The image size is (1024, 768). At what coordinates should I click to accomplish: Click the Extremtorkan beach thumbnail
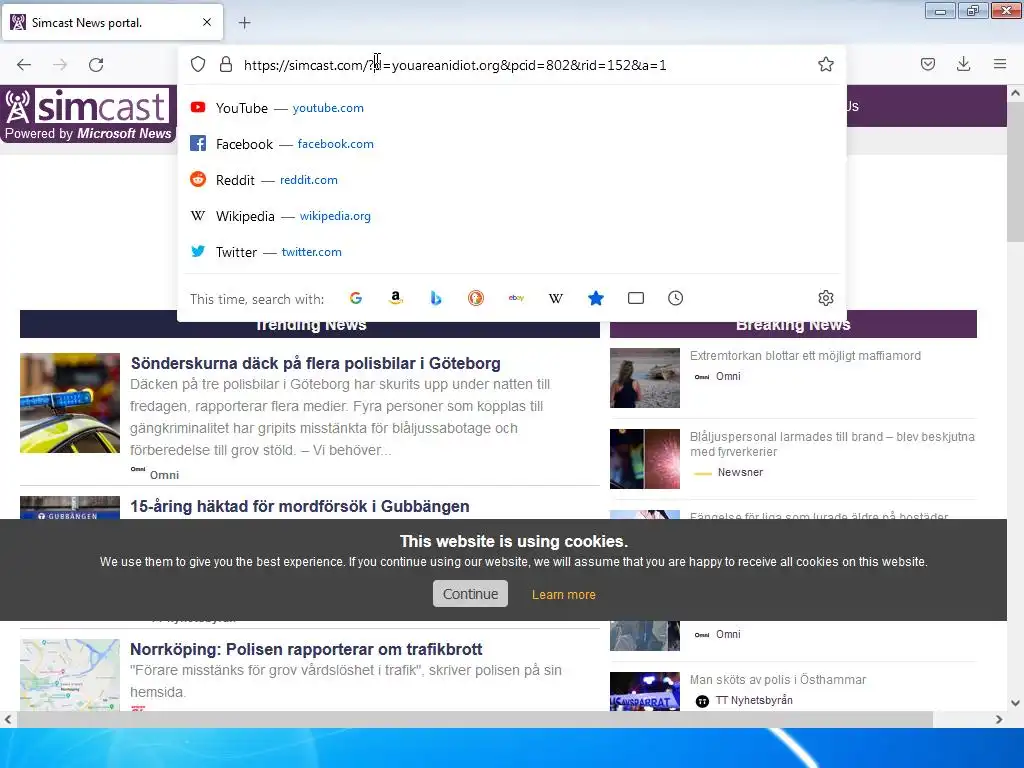click(645, 378)
